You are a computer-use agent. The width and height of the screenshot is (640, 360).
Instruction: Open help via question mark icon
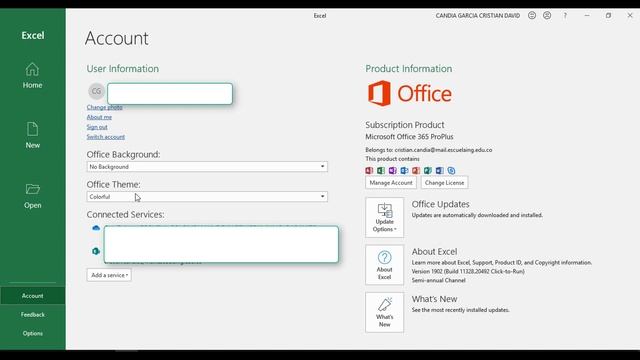(565, 16)
